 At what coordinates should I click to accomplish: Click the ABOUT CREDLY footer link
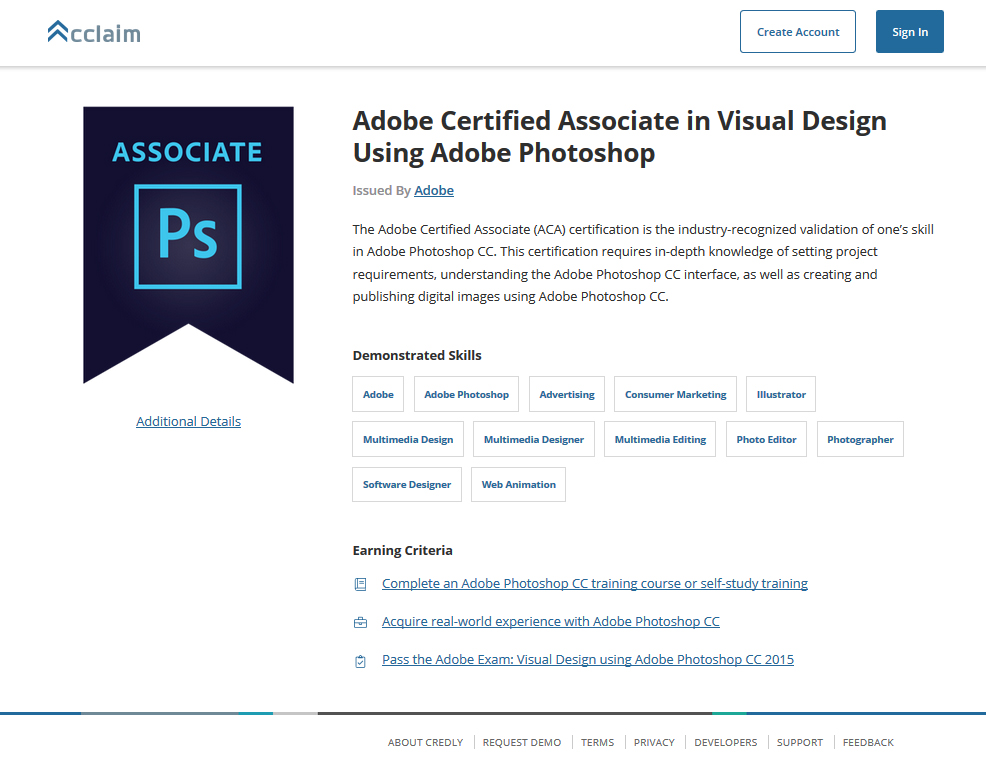point(425,742)
